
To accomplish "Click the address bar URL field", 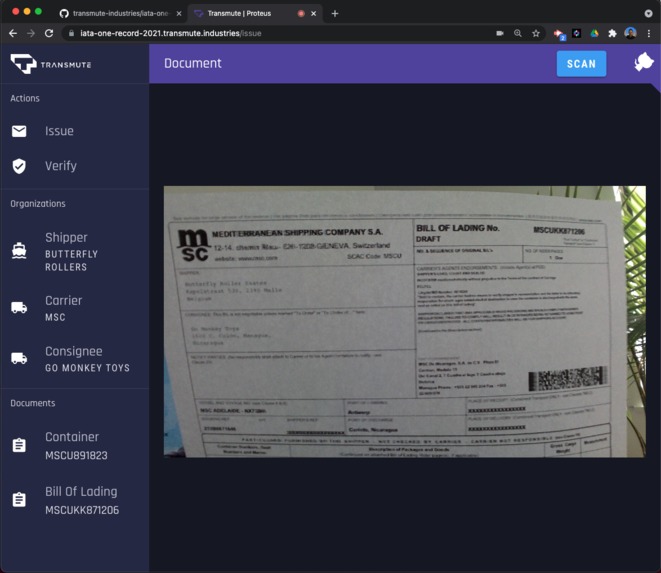I will 278,33.
